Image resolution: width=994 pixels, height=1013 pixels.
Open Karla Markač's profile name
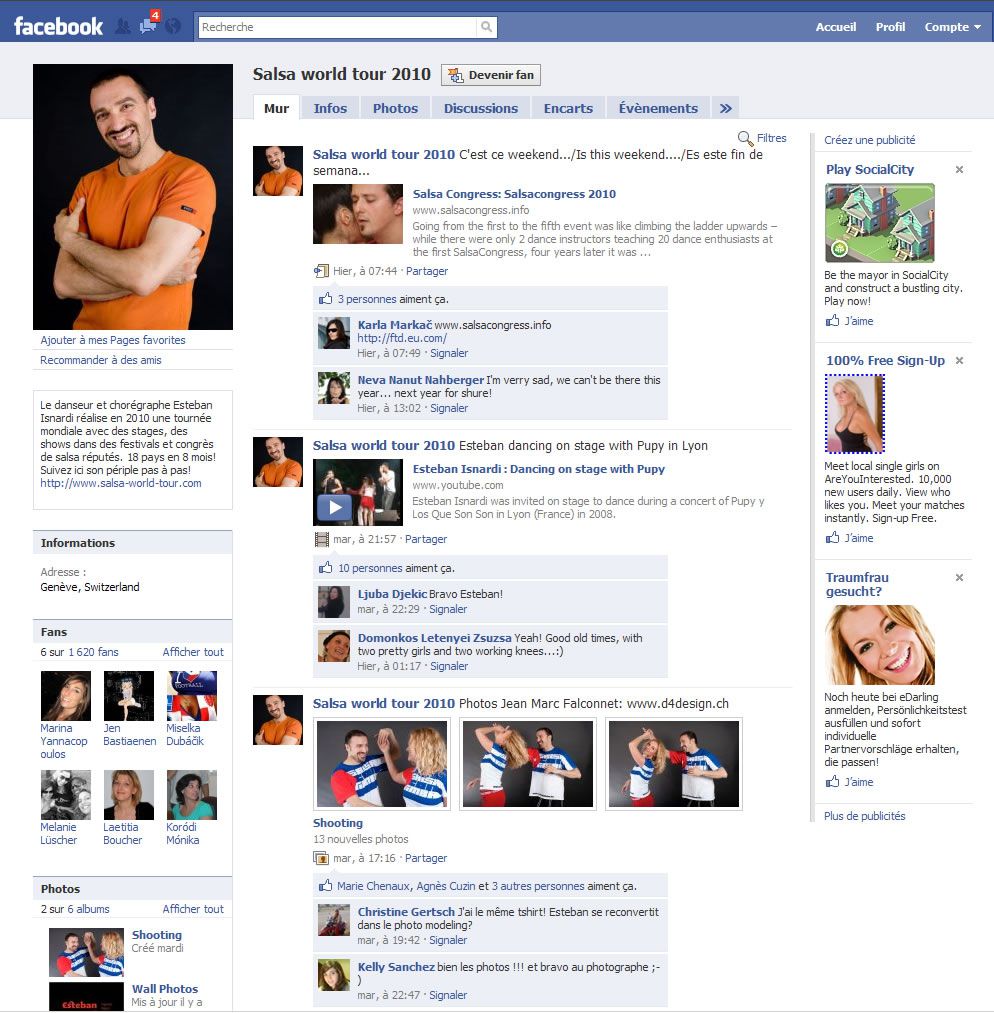(x=395, y=325)
